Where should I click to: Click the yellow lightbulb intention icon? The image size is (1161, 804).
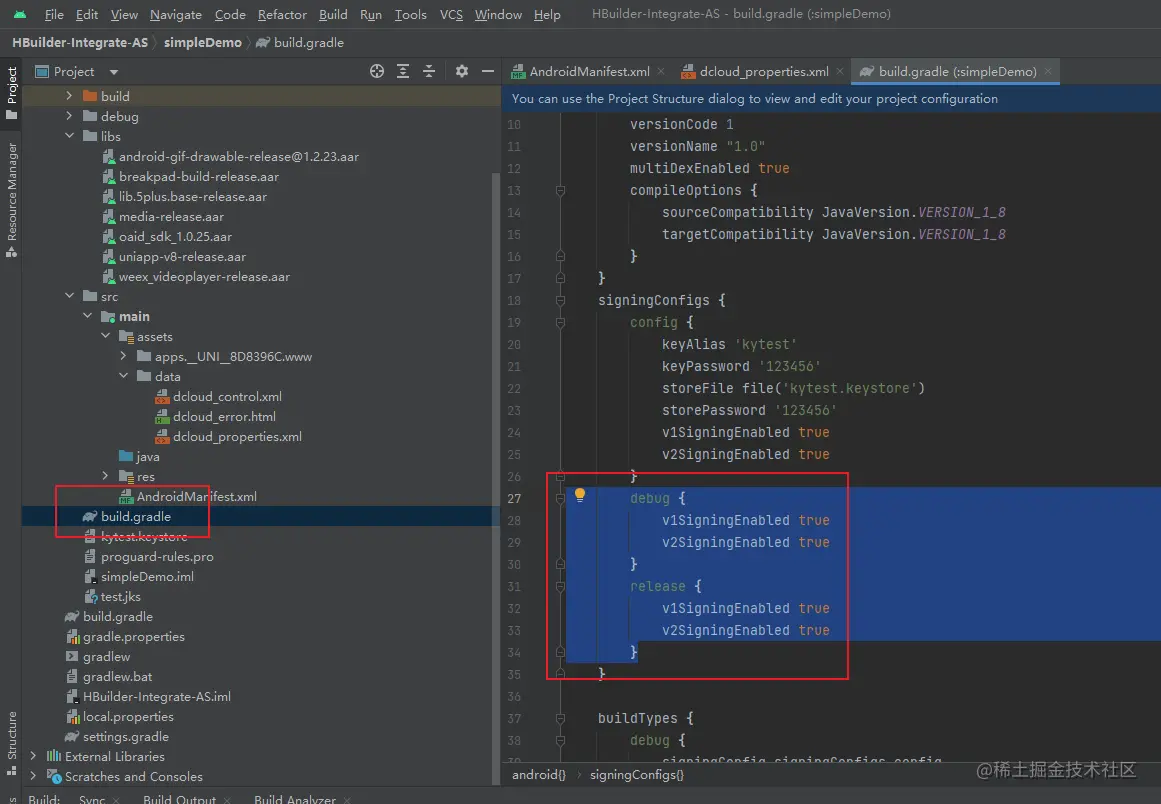click(580, 495)
